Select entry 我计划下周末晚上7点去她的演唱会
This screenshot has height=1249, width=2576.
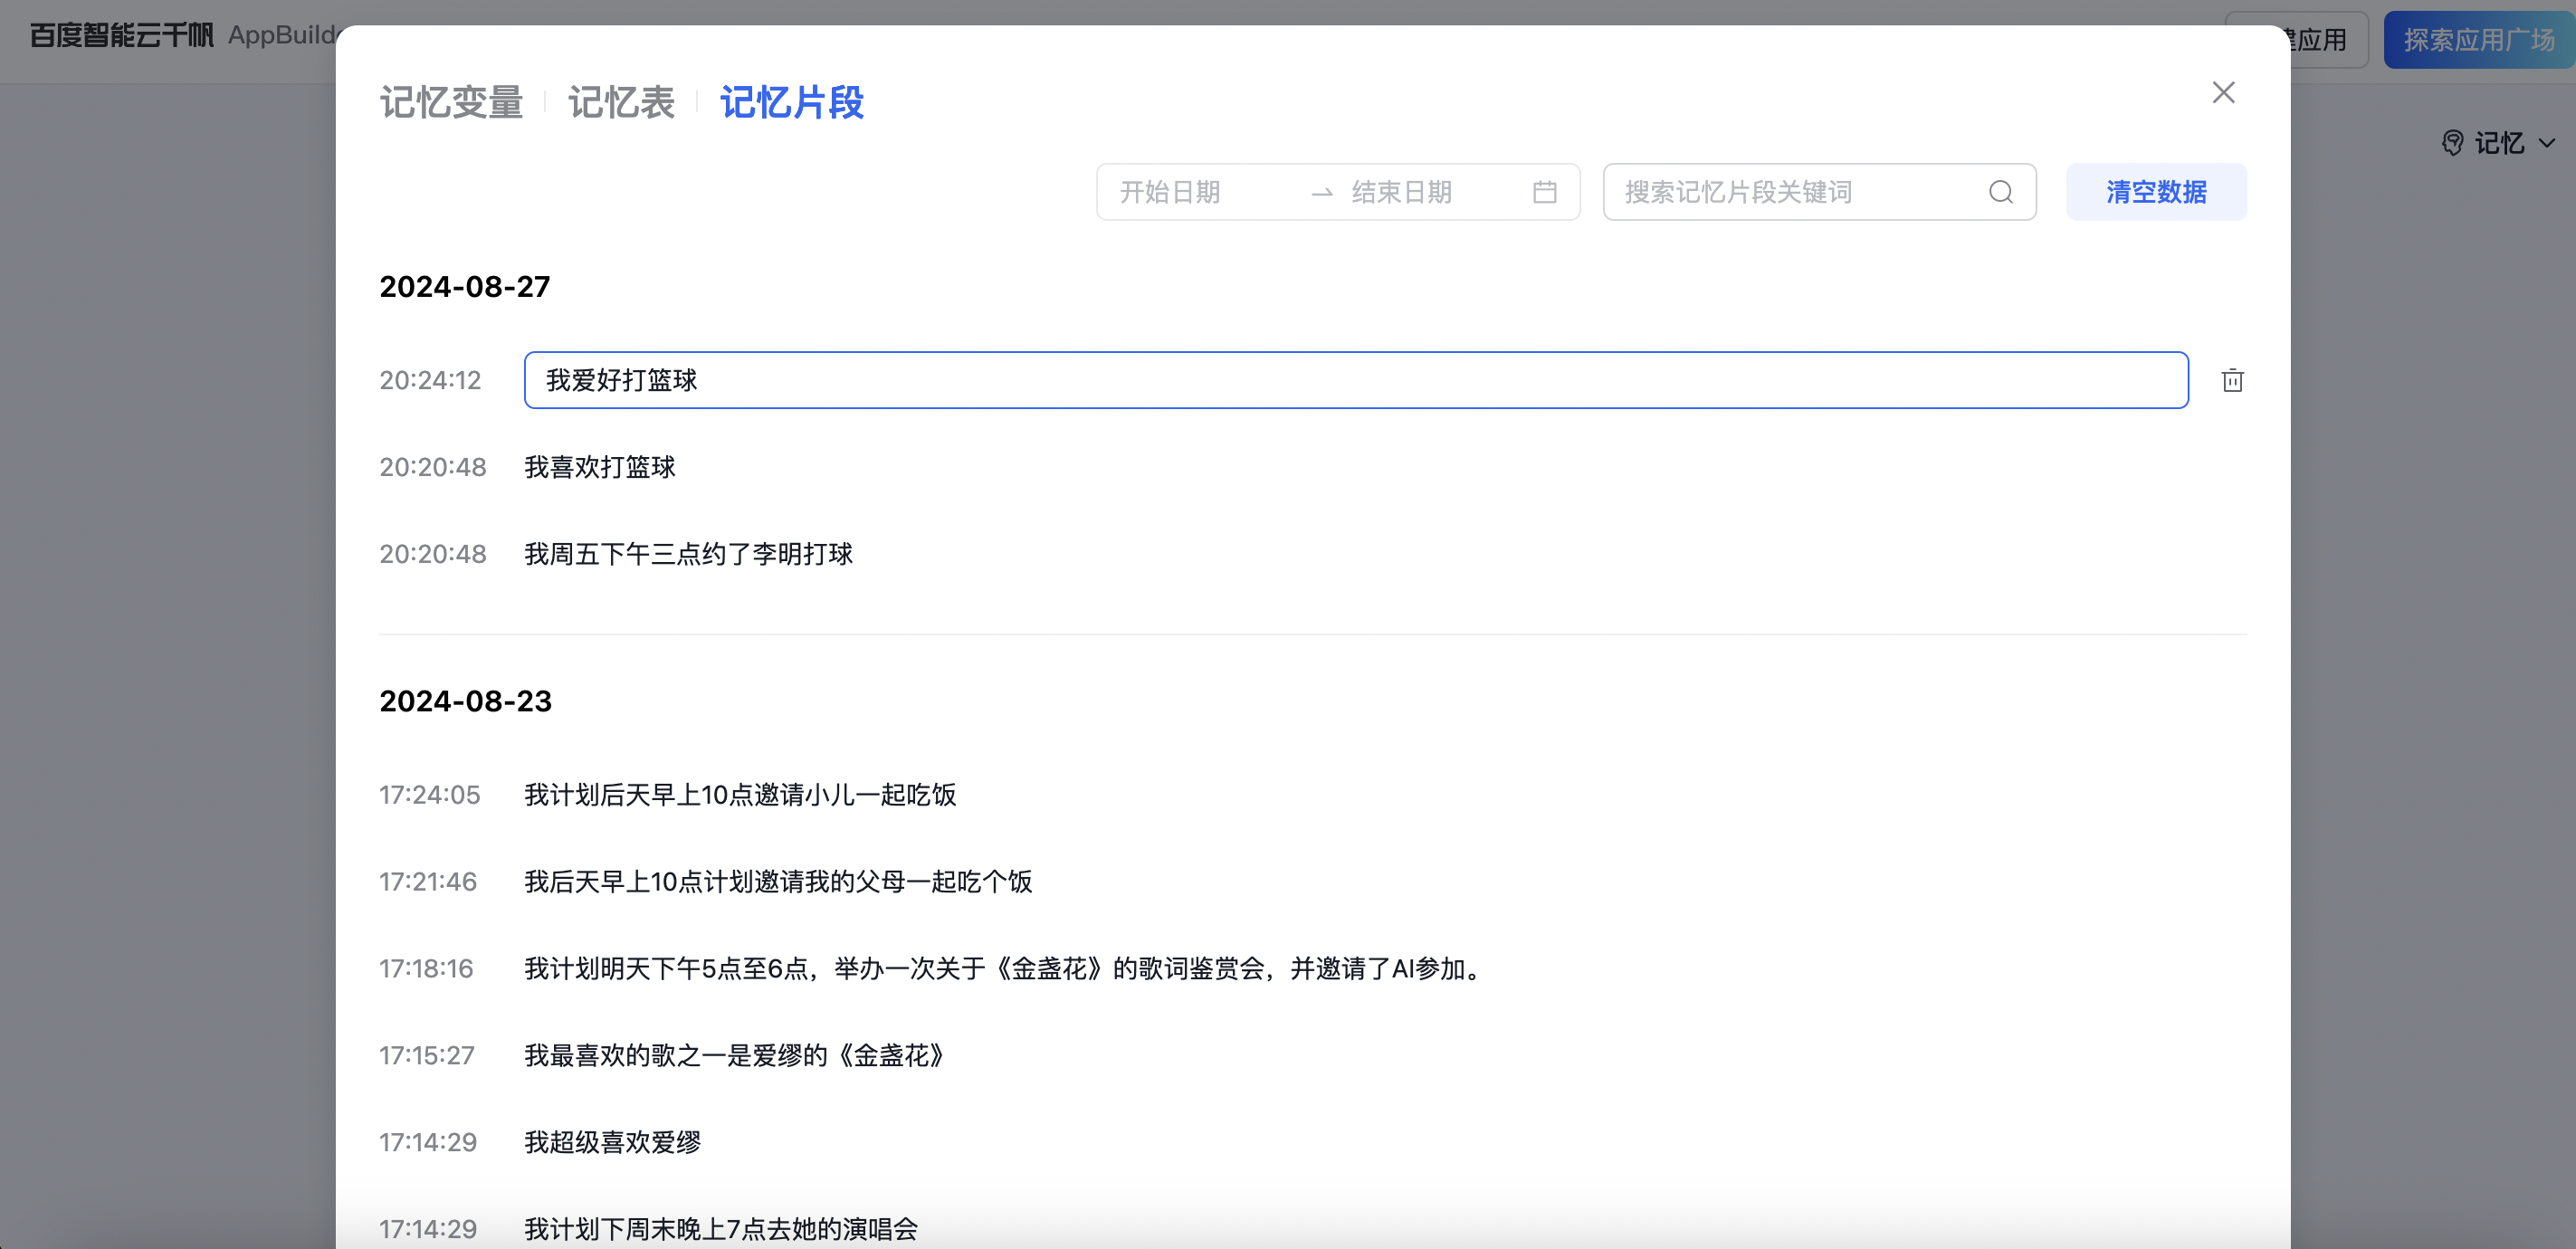[721, 1229]
